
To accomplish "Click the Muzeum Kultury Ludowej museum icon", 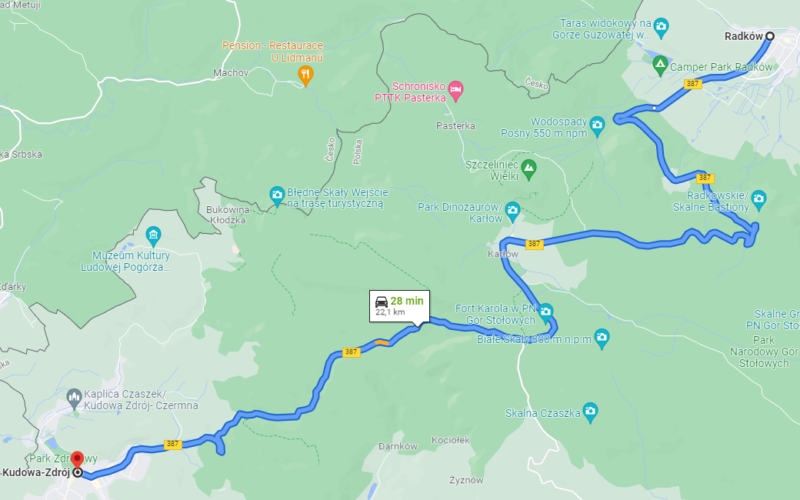I will [153, 236].
